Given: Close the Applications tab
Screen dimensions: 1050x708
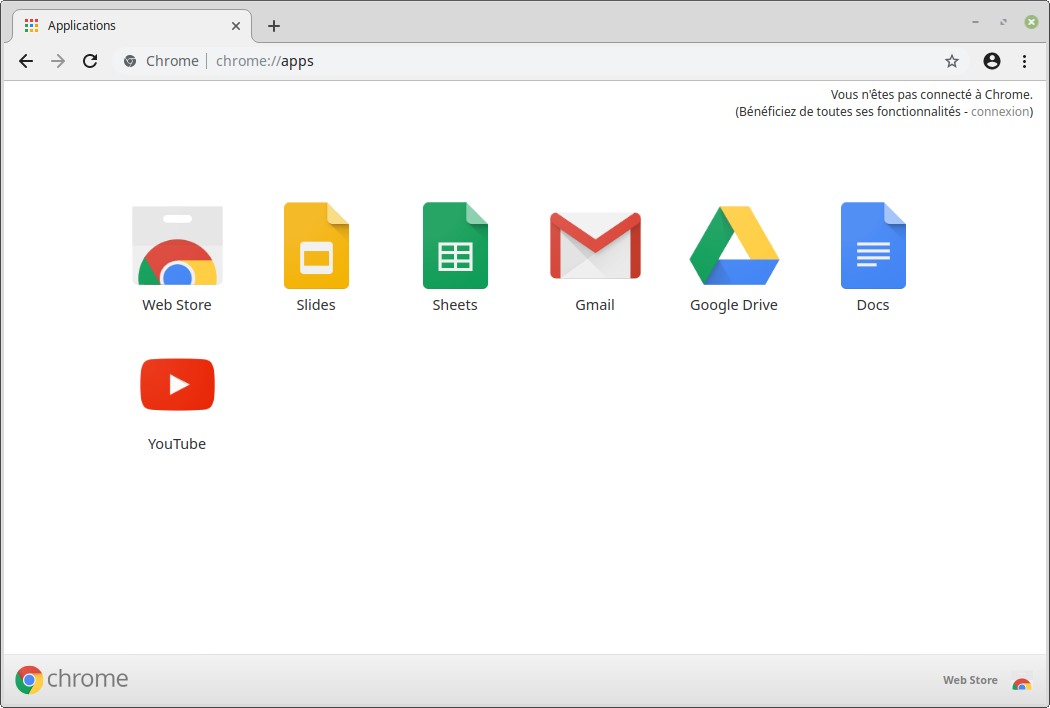Looking at the screenshot, I should pyautogui.click(x=236, y=26).
